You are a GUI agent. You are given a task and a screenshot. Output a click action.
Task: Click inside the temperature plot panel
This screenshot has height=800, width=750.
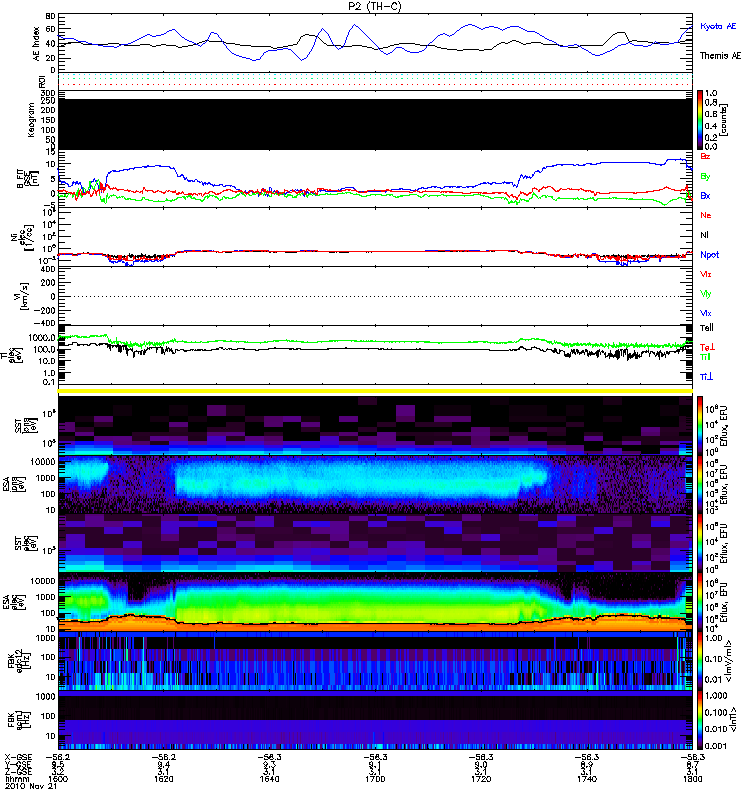point(376,355)
